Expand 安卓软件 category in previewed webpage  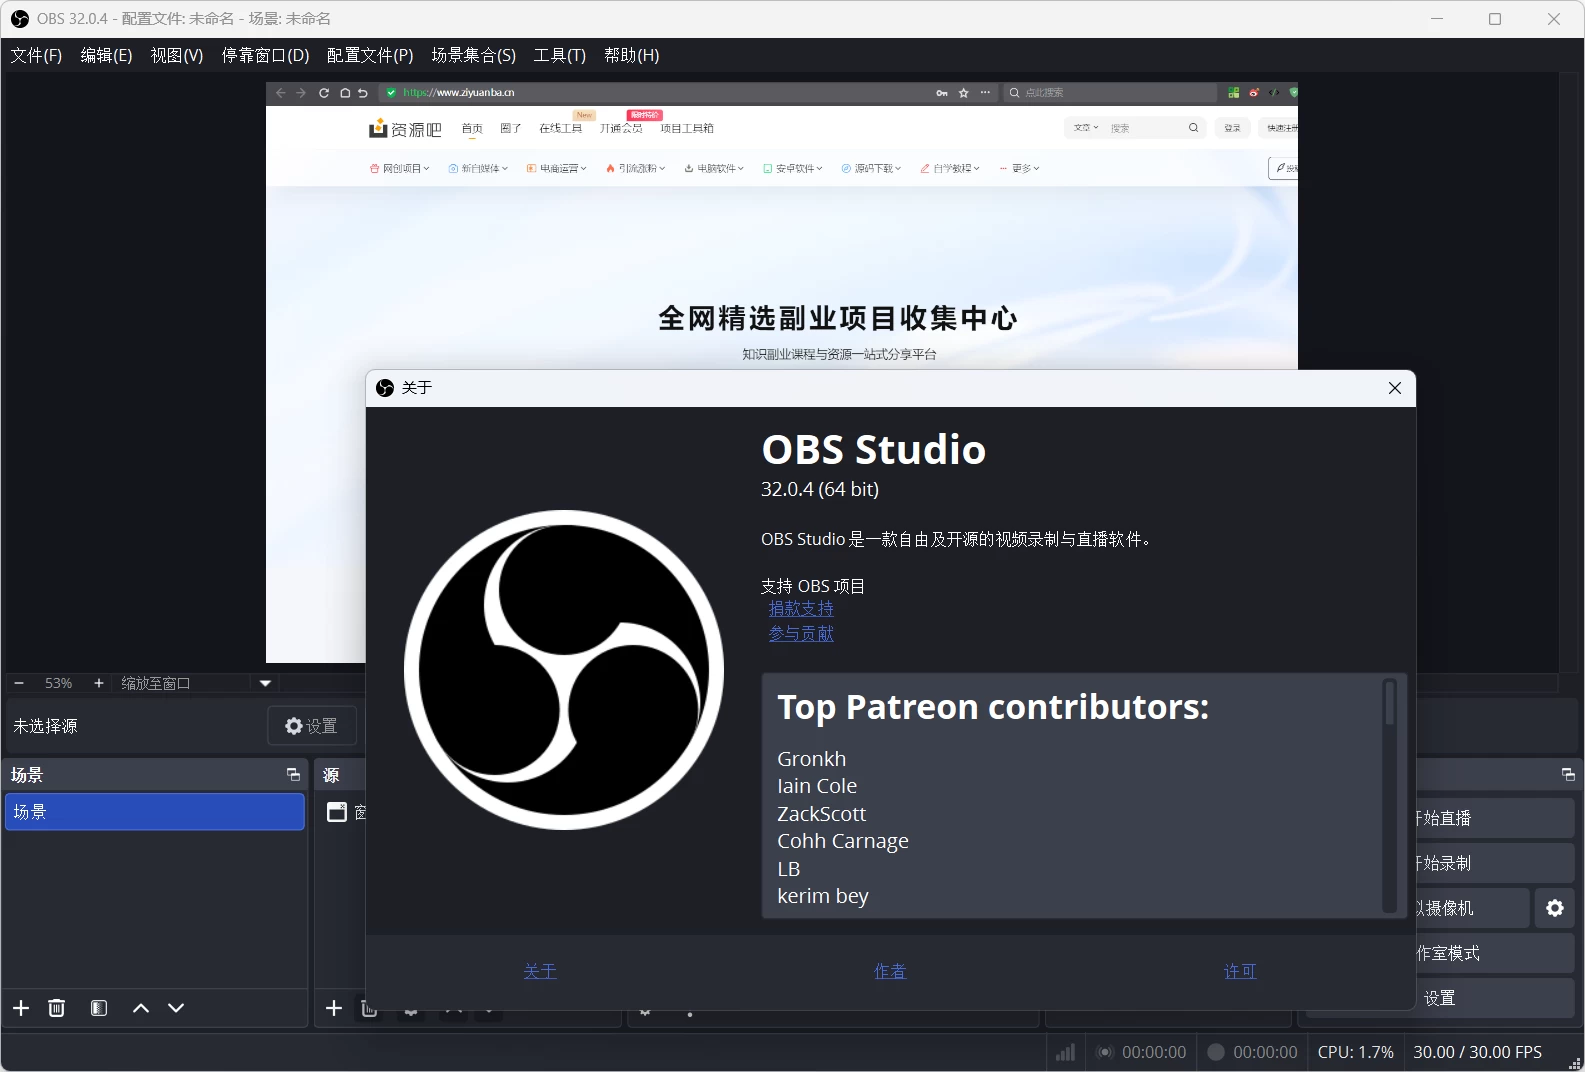click(793, 169)
